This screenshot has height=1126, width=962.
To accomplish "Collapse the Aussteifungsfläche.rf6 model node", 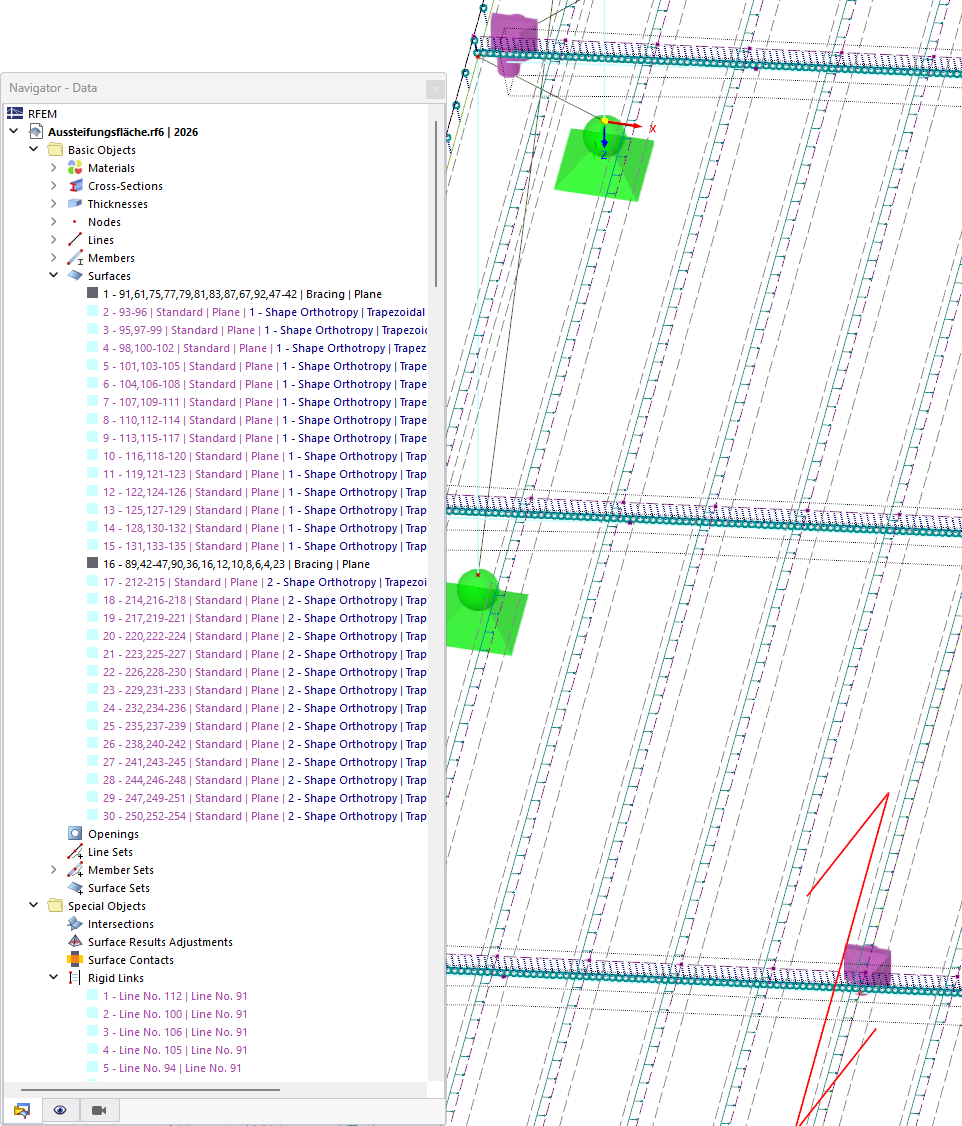I will tap(14, 131).
